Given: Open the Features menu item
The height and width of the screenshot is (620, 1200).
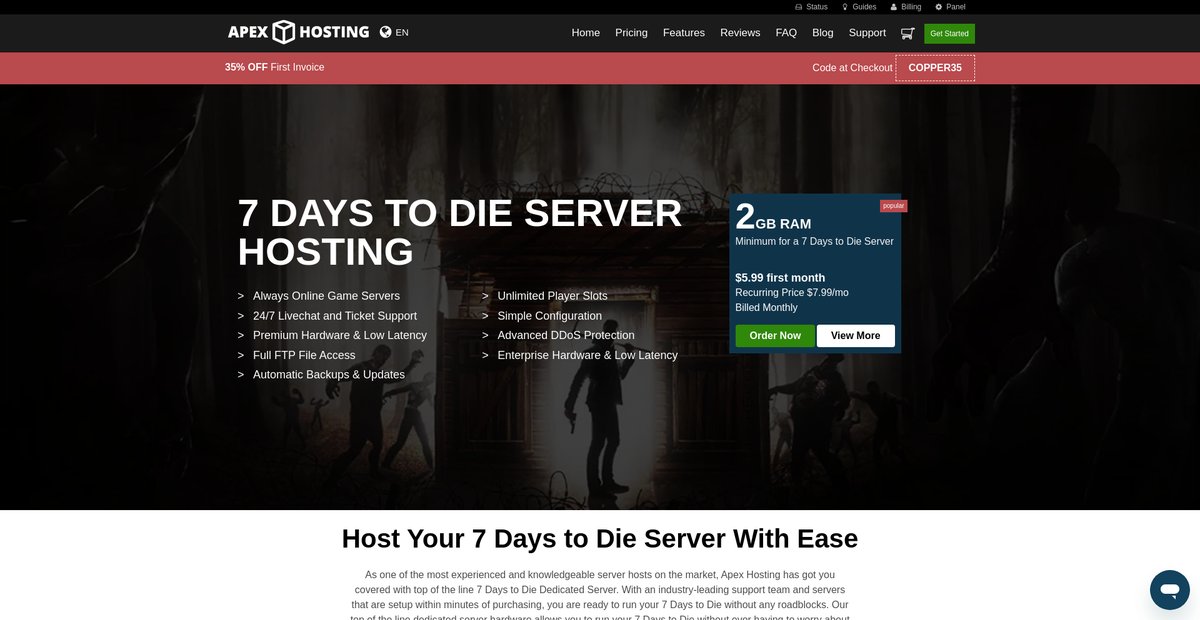Looking at the screenshot, I should pyautogui.click(x=684, y=33).
